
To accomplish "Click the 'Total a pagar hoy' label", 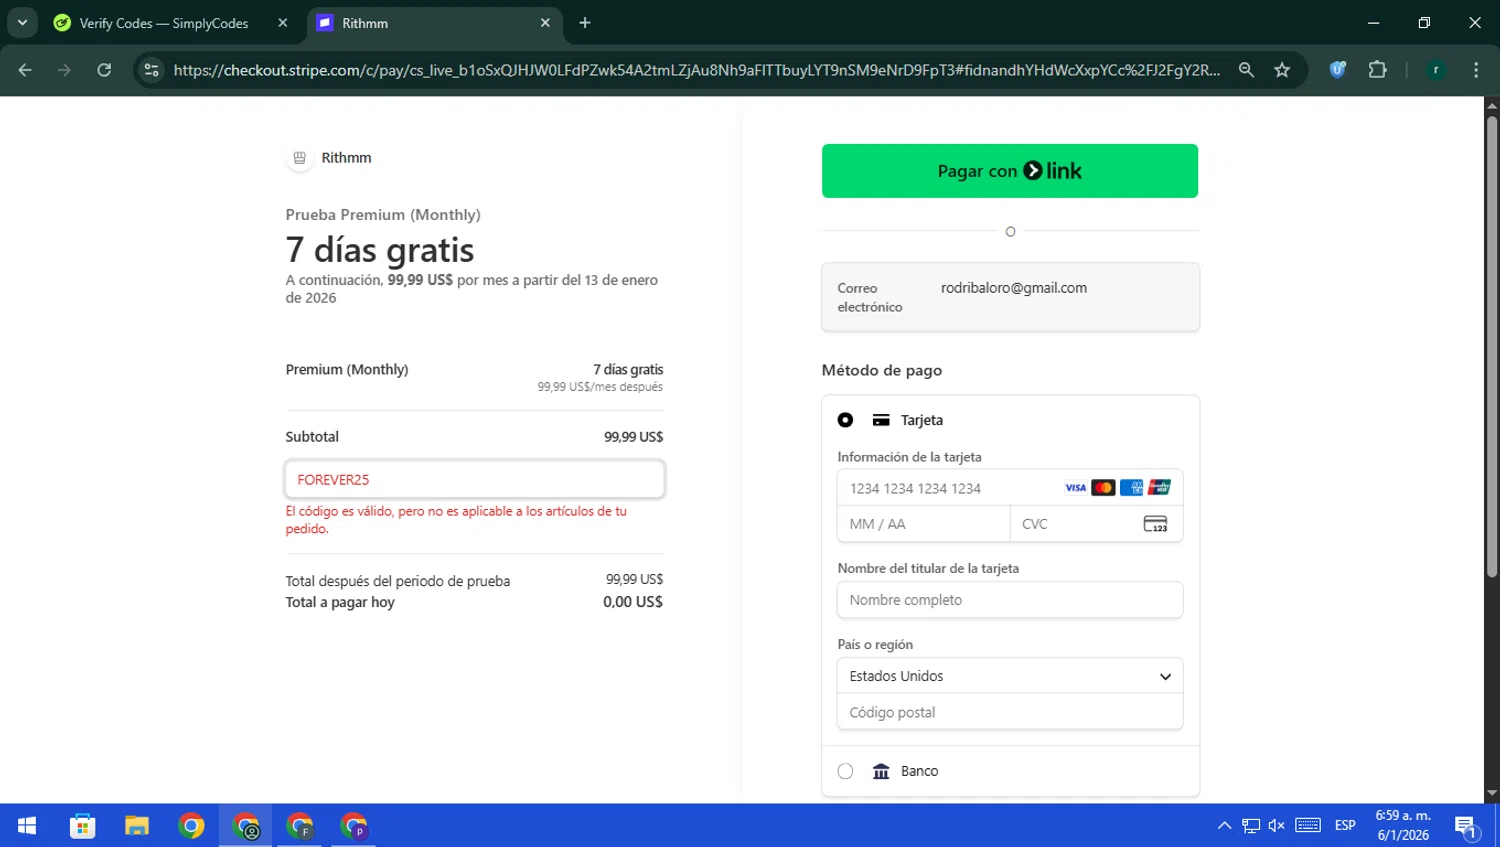I will click(340, 602).
